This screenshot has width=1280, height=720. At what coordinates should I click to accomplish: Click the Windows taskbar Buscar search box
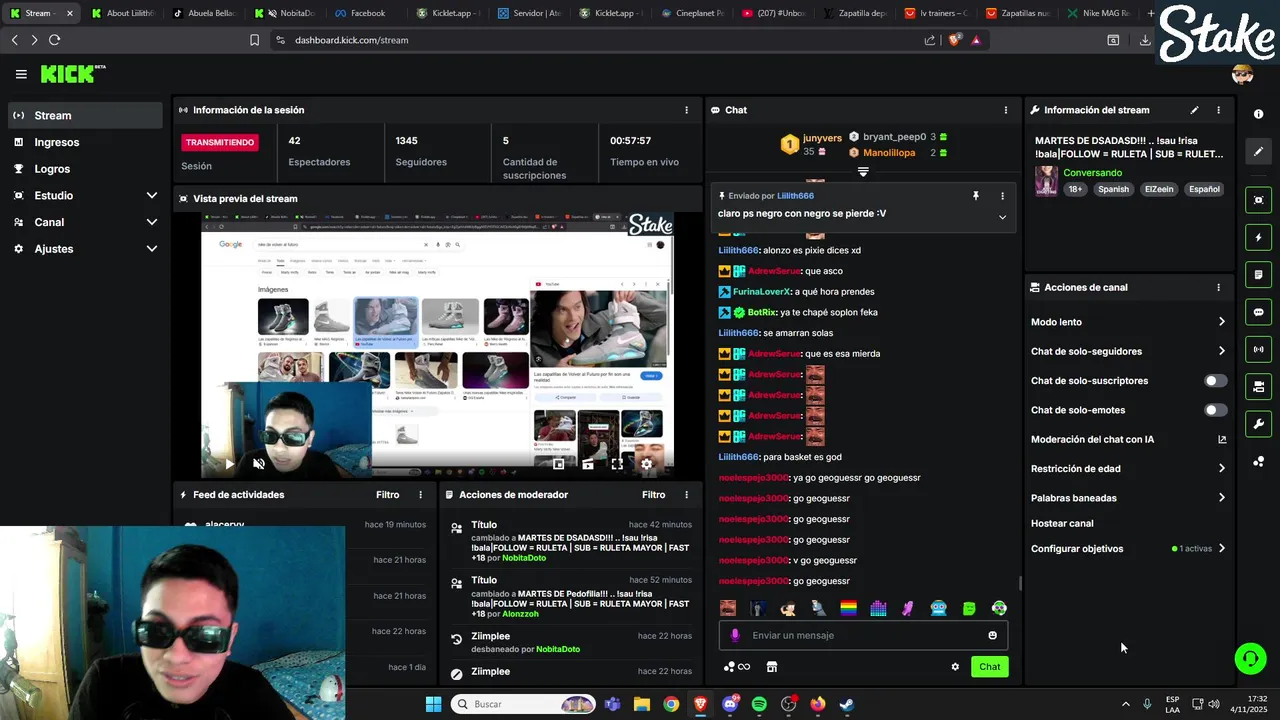[x=523, y=704]
